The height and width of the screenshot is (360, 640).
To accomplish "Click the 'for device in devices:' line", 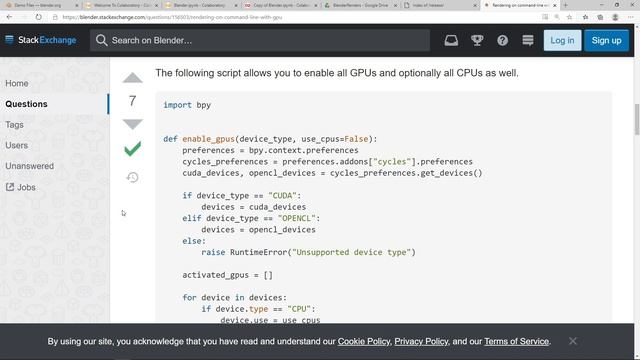I will pyautogui.click(x=235, y=298).
